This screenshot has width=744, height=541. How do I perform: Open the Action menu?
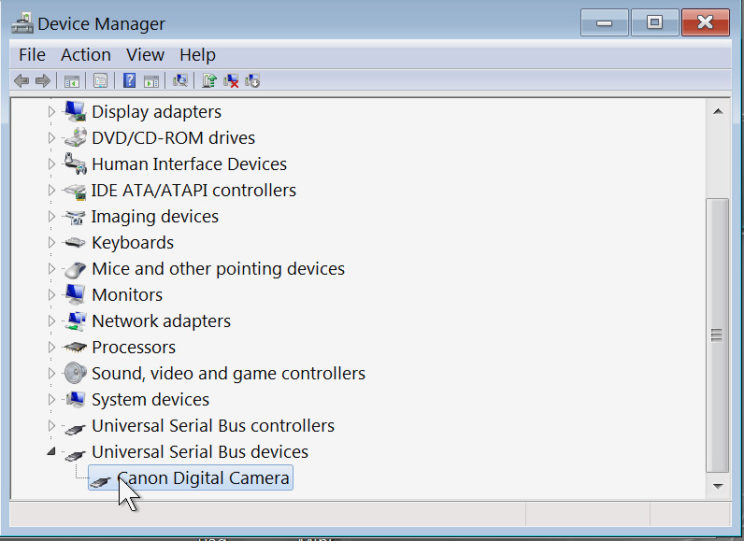point(85,55)
